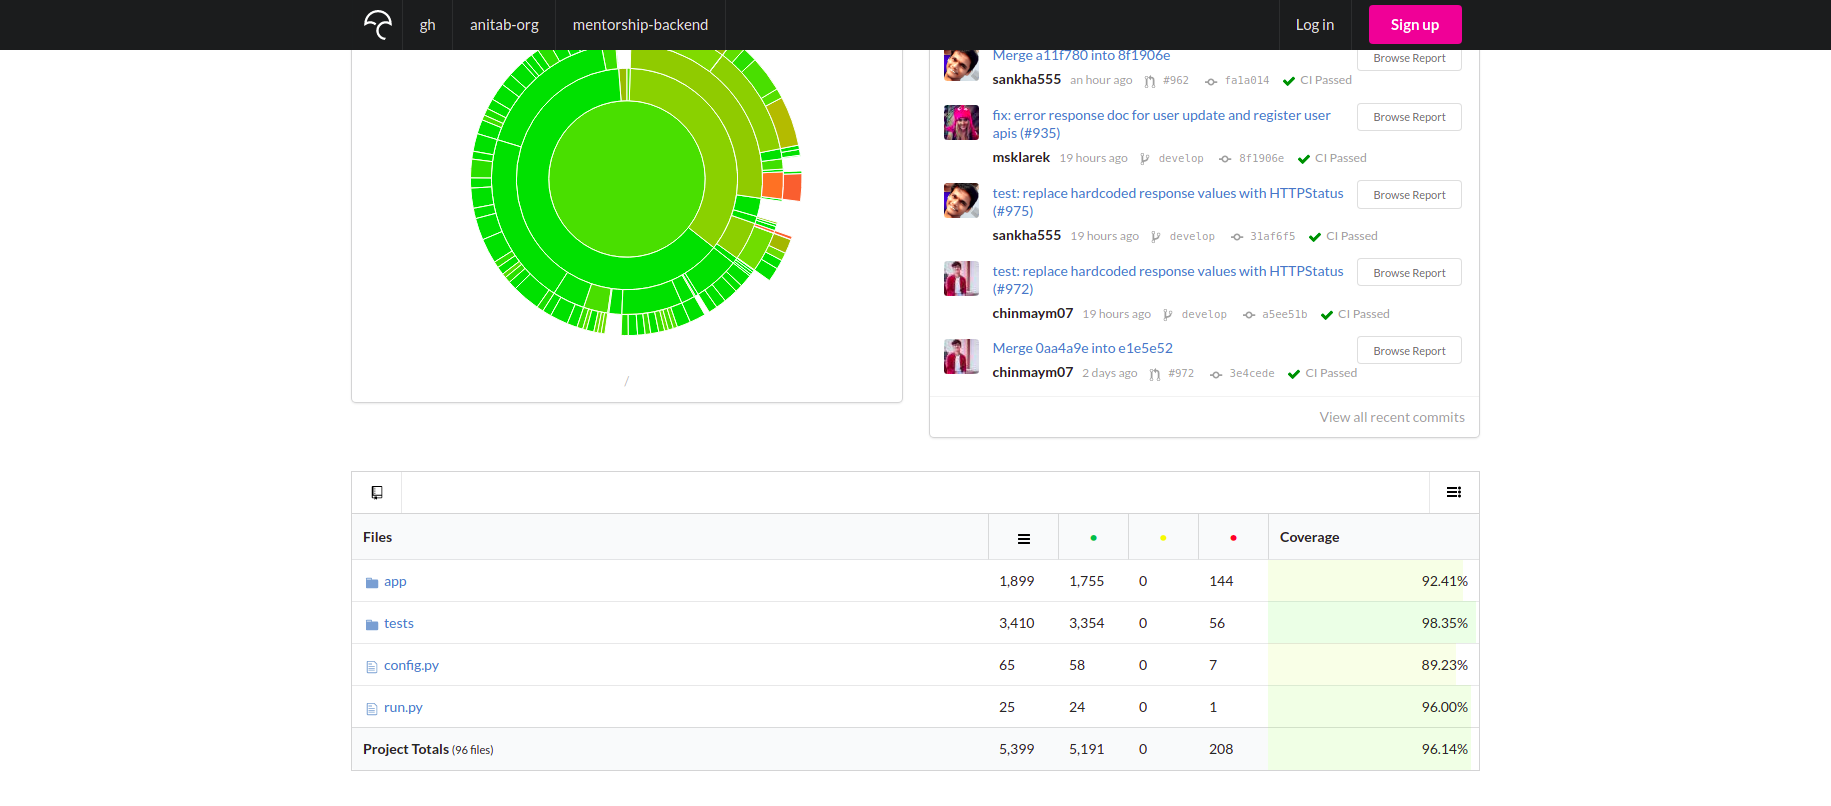Browse Report for 'Merge a11f780' commit

pos(1409,59)
